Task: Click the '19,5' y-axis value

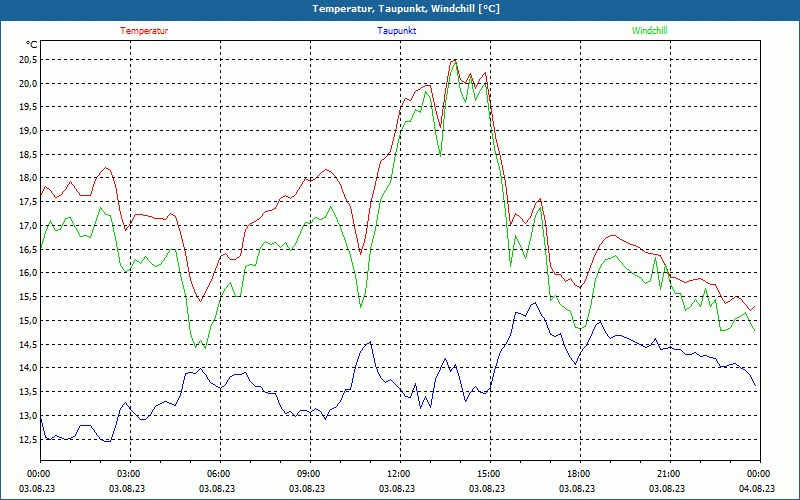Action: click(x=28, y=107)
